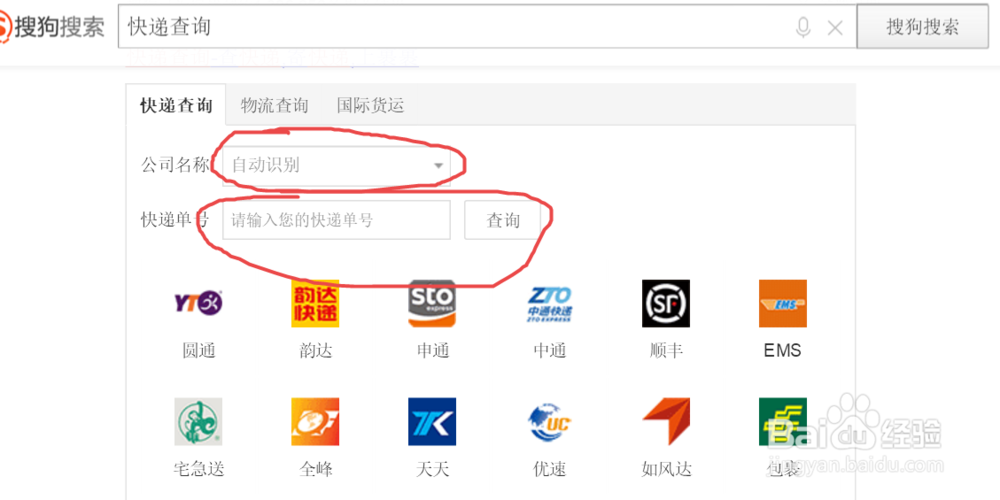The image size is (1000, 500).
Task: Select the STO 申通 courier icon
Action: (x=432, y=304)
